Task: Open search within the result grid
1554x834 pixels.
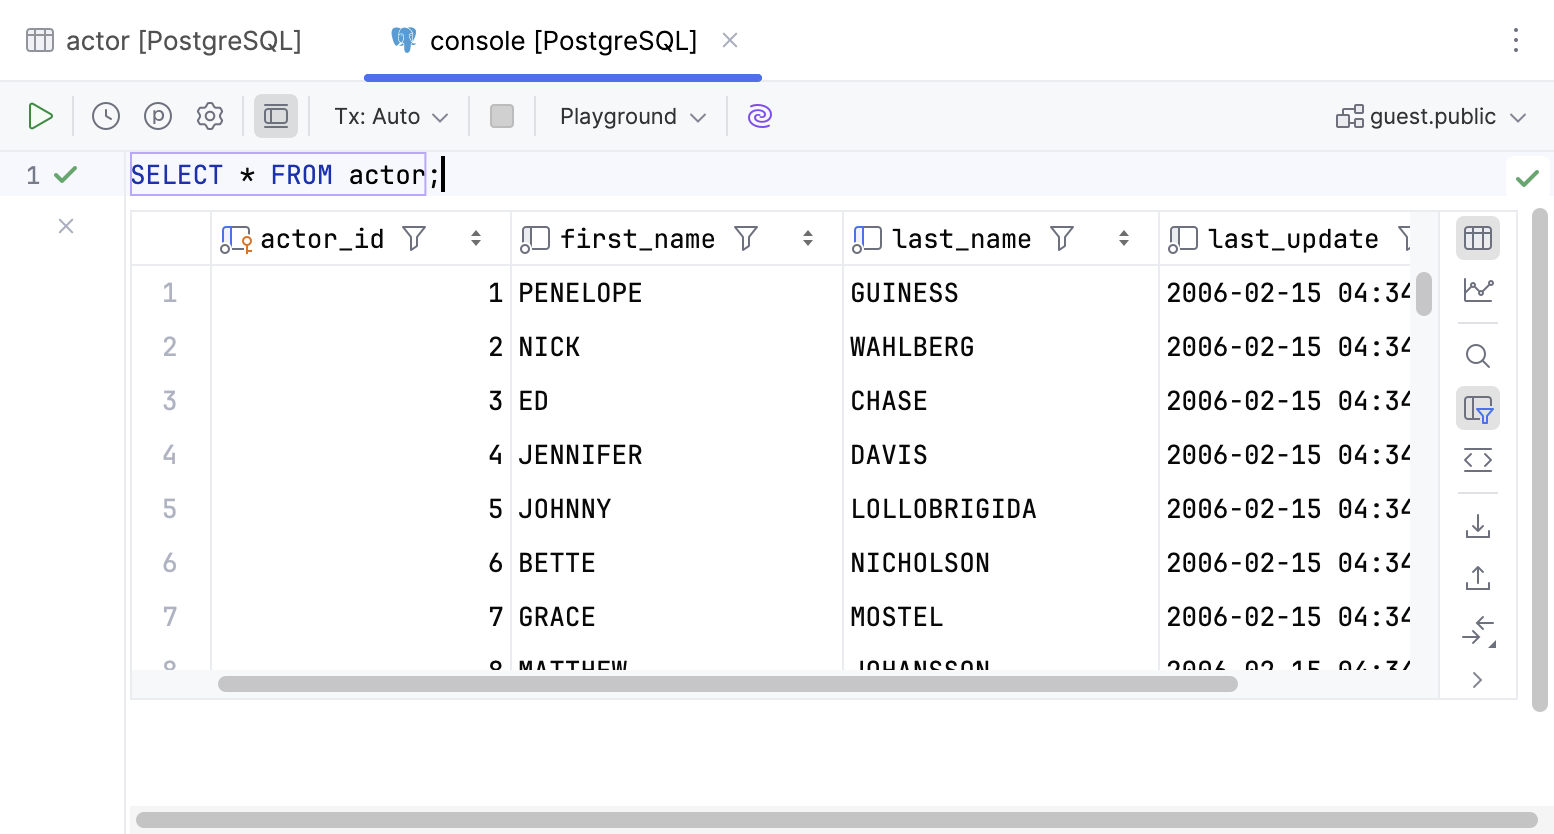Action: click(1477, 355)
